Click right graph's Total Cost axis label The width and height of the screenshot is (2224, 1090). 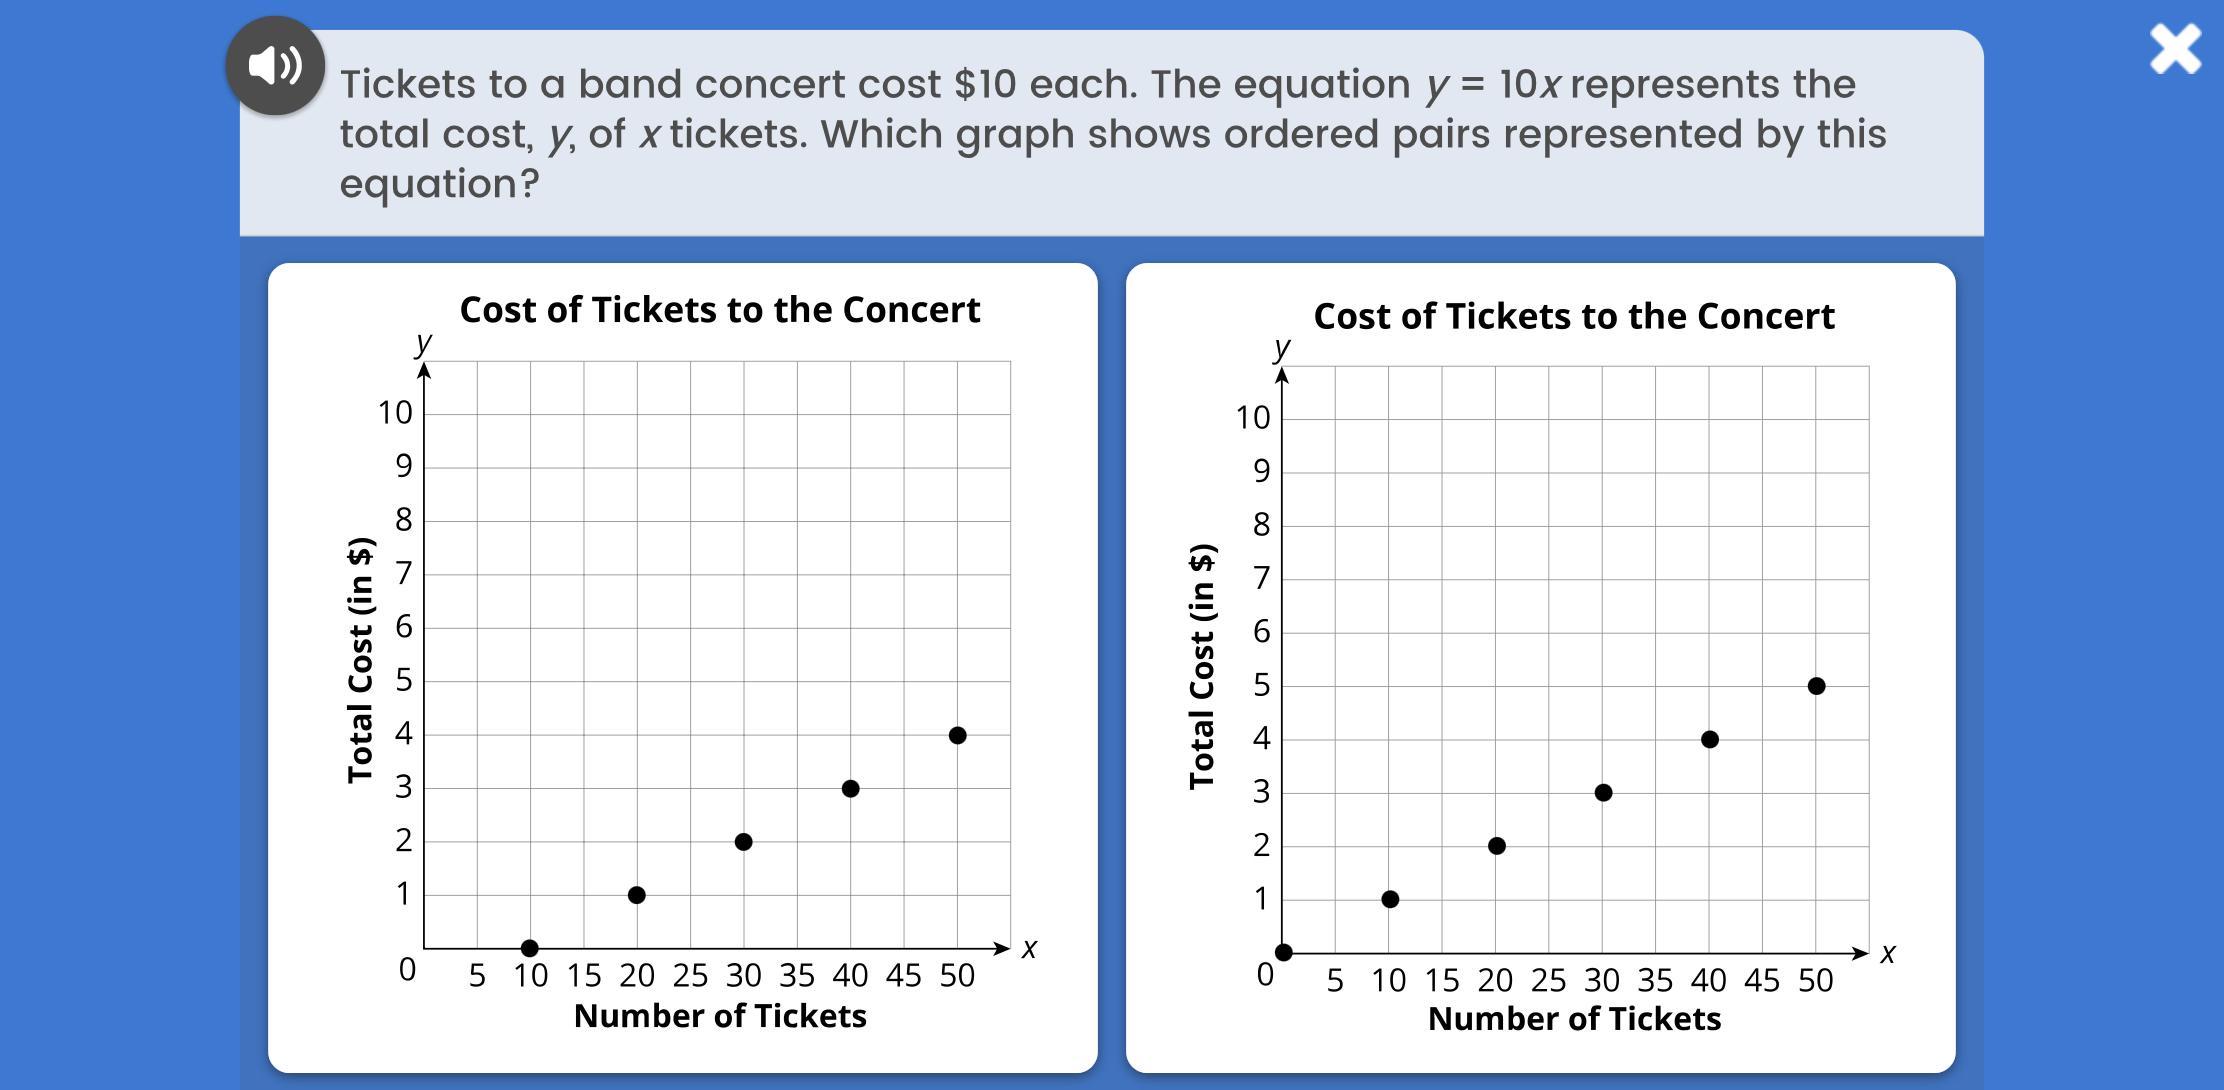tap(1202, 666)
